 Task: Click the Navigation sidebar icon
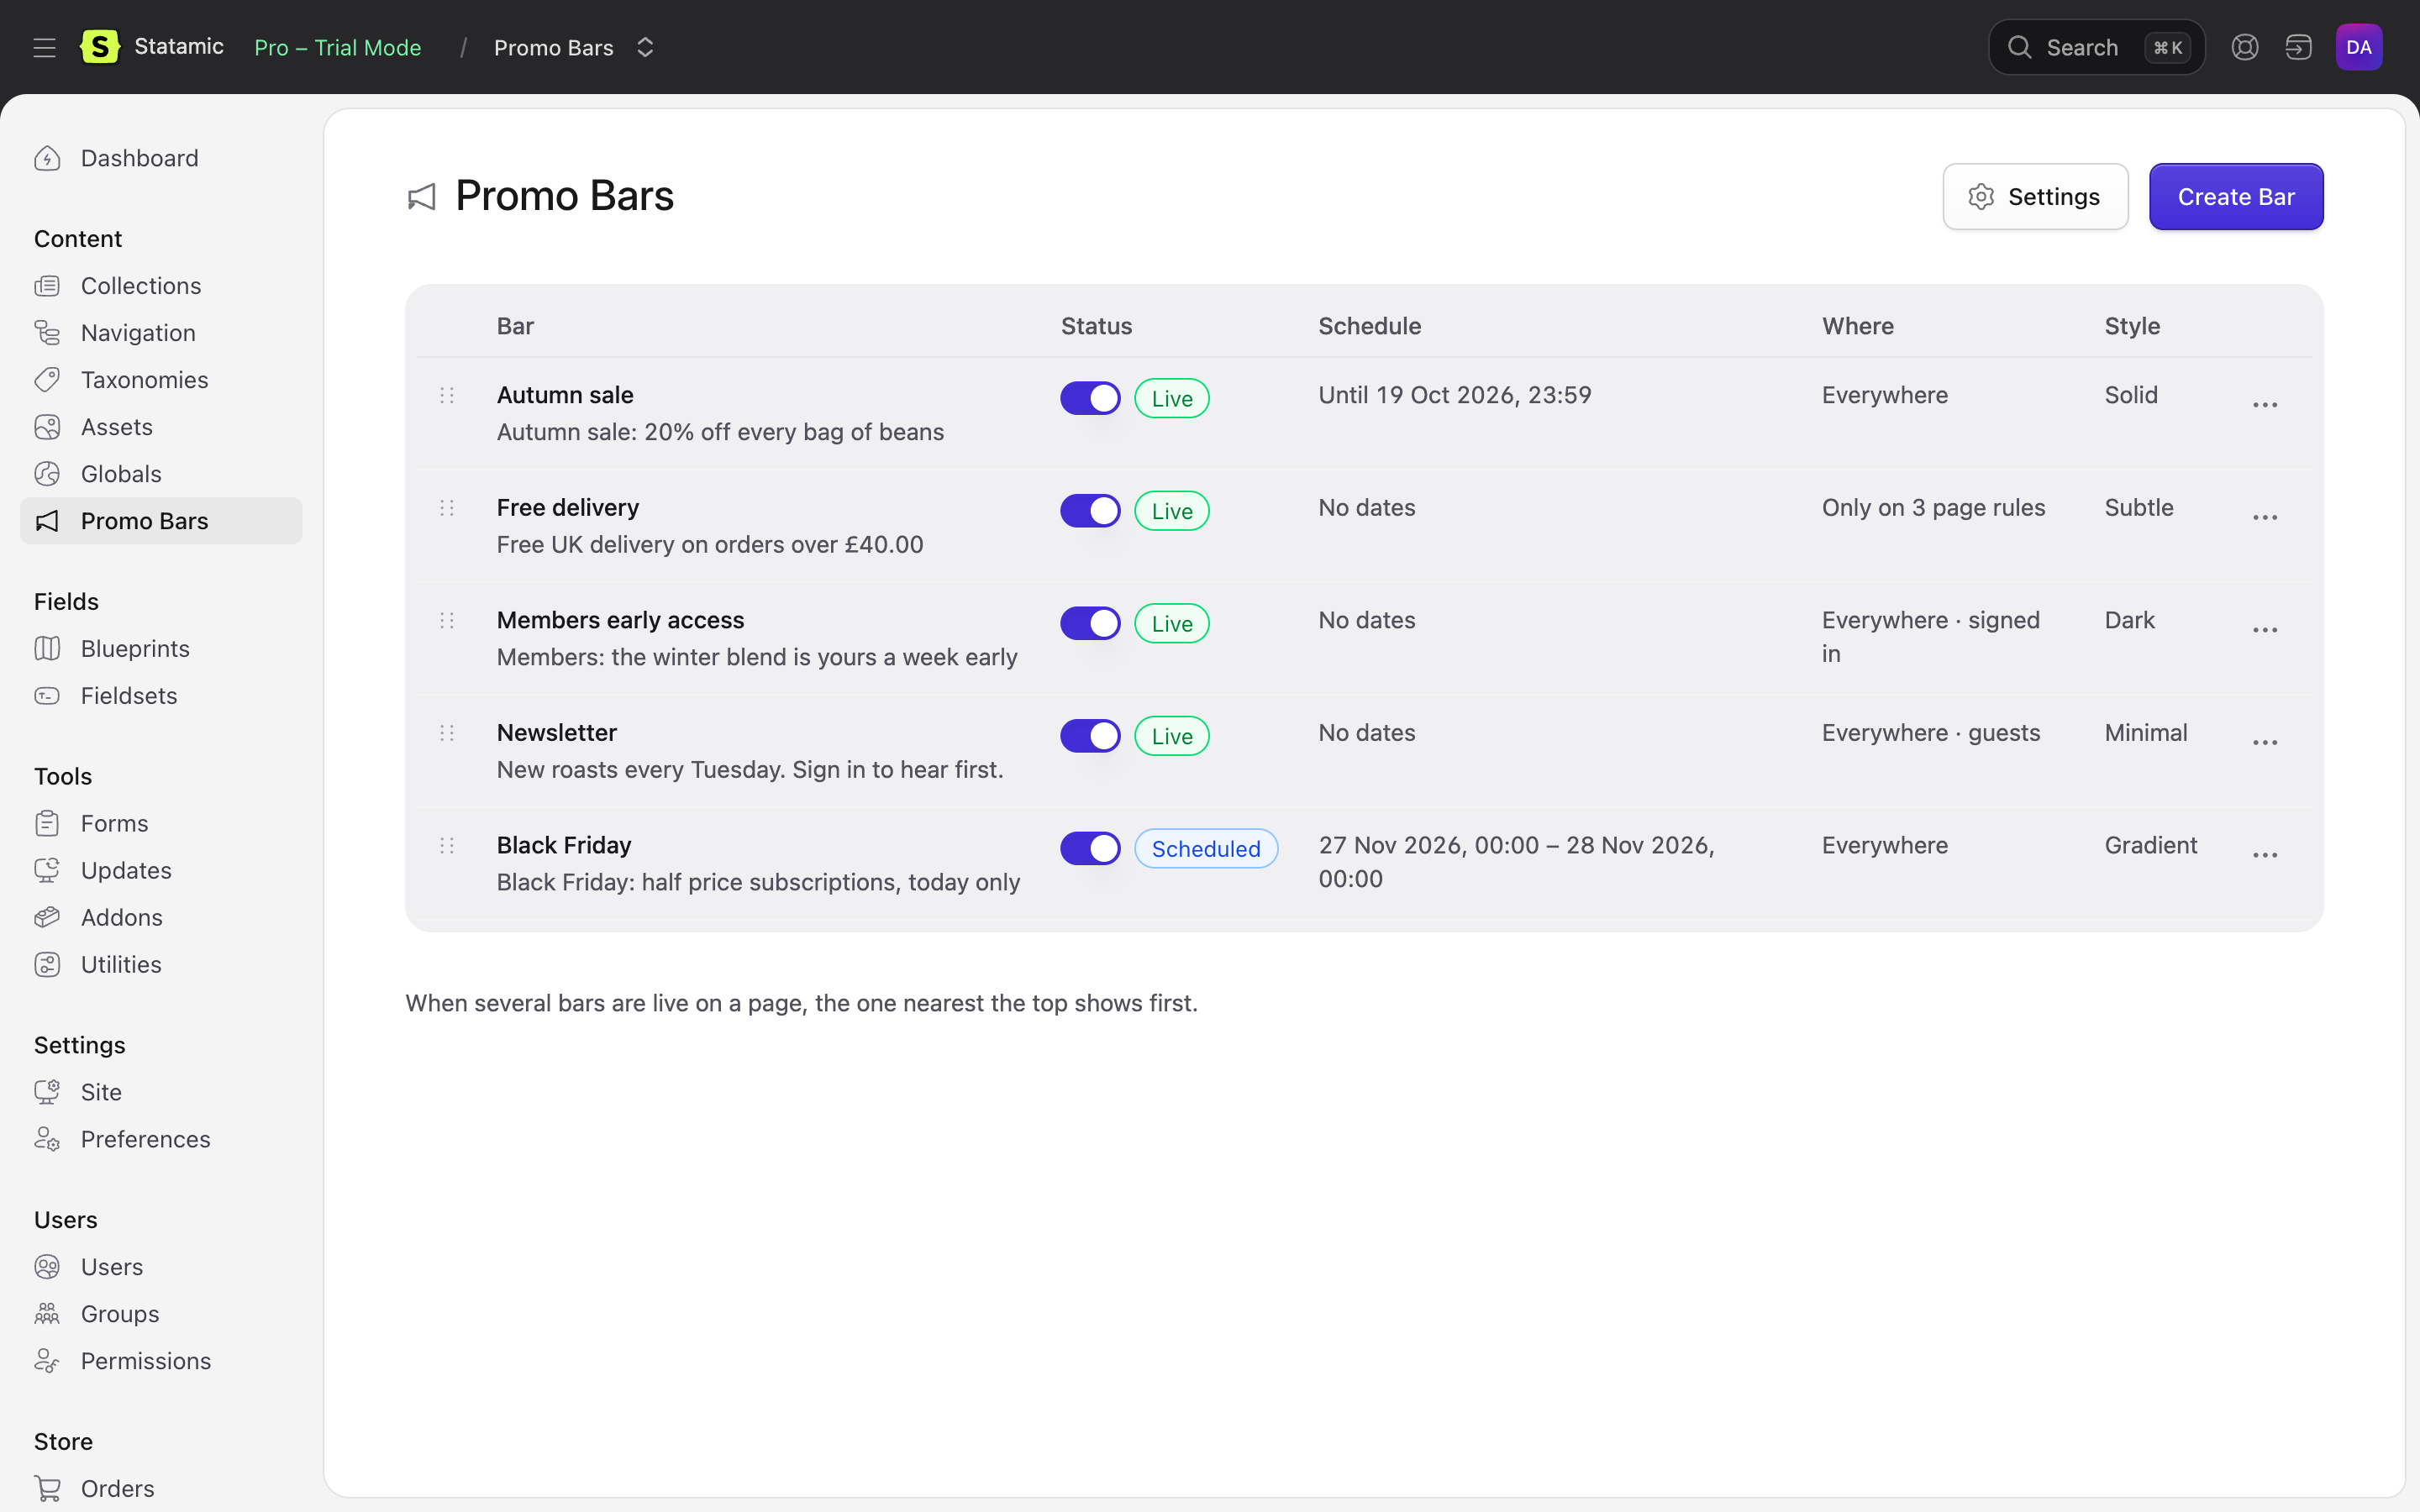[47, 333]
